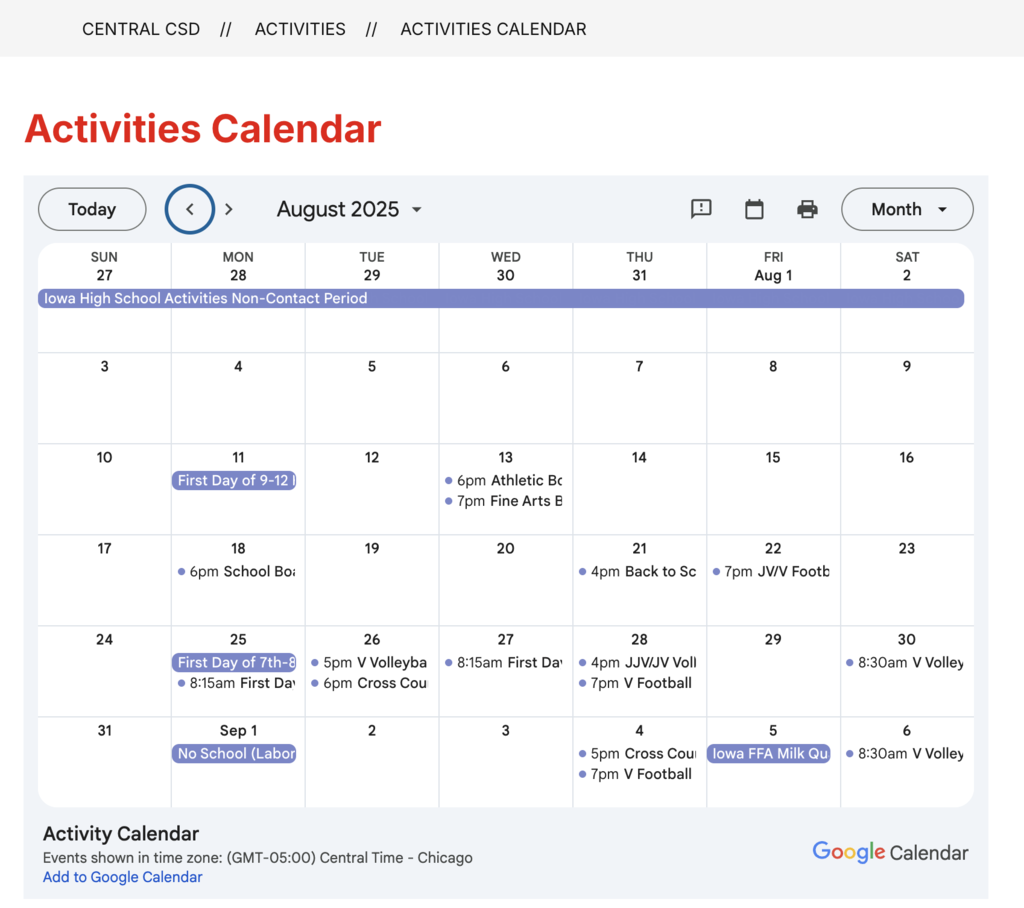
Task: Open 4pm Back to School event
Action: 637,572
